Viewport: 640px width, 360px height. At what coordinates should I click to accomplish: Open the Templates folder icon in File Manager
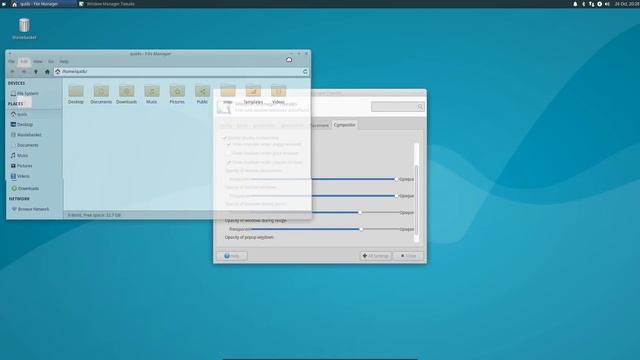pyautogui.click(x=253, y=94)
